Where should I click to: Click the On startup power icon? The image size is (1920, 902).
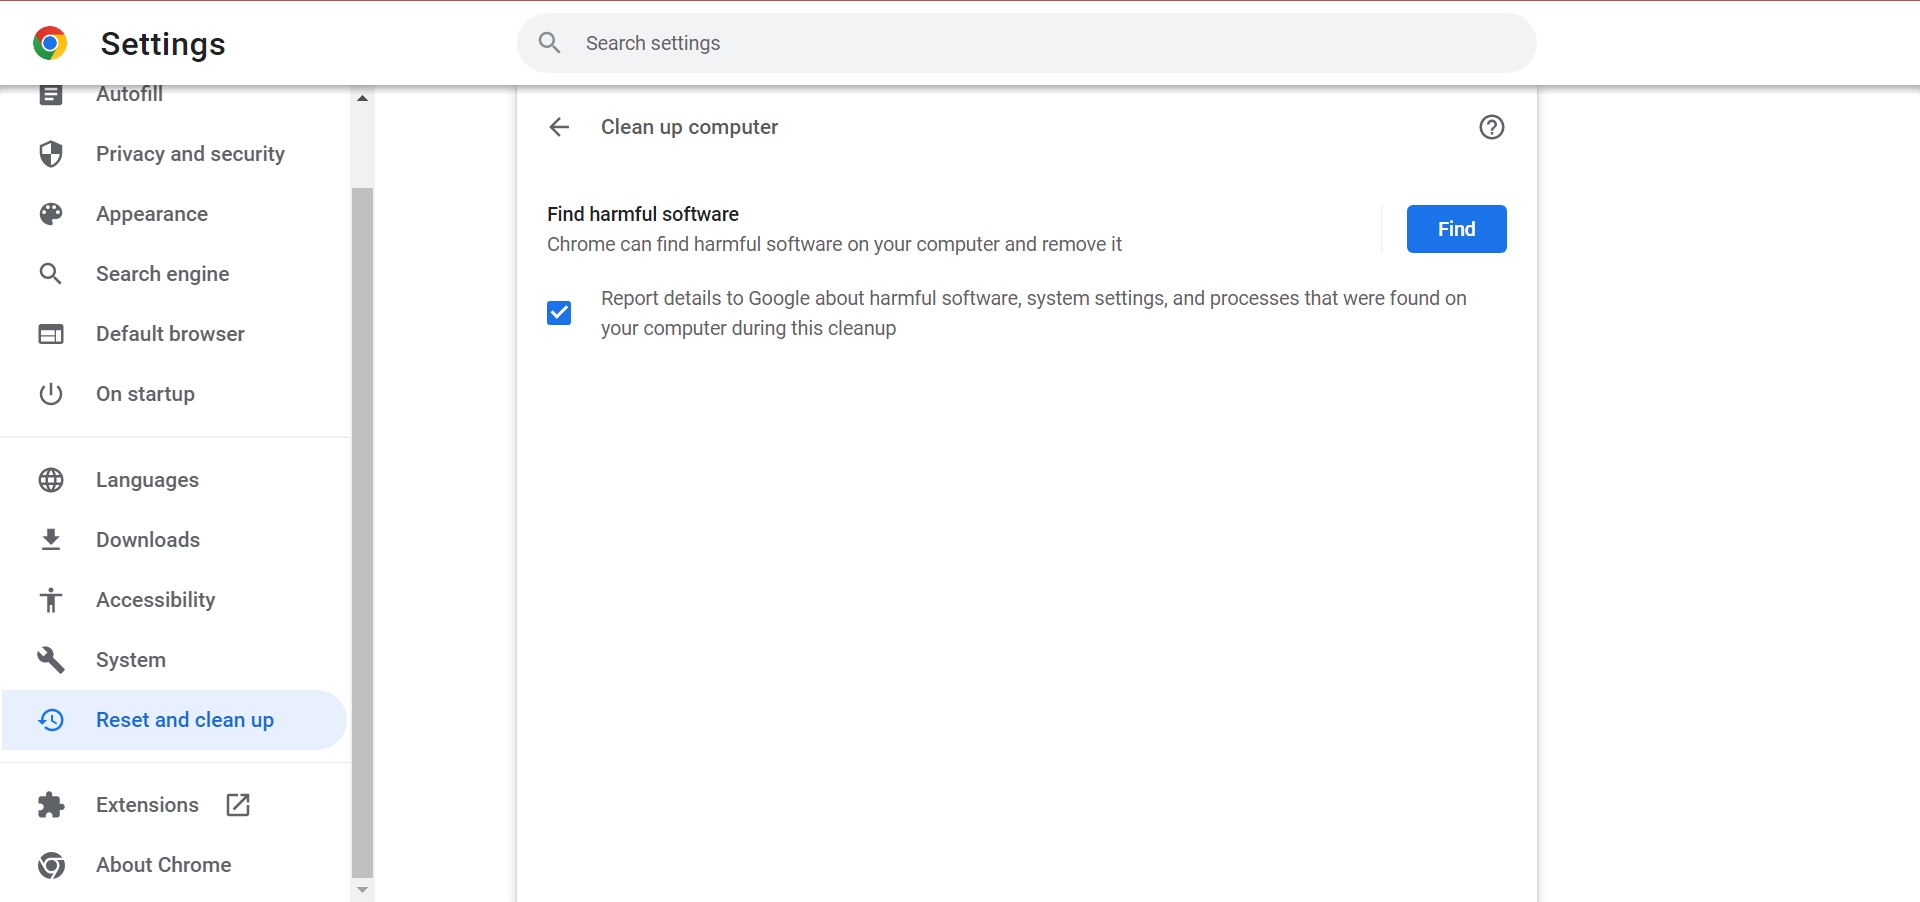51,394
